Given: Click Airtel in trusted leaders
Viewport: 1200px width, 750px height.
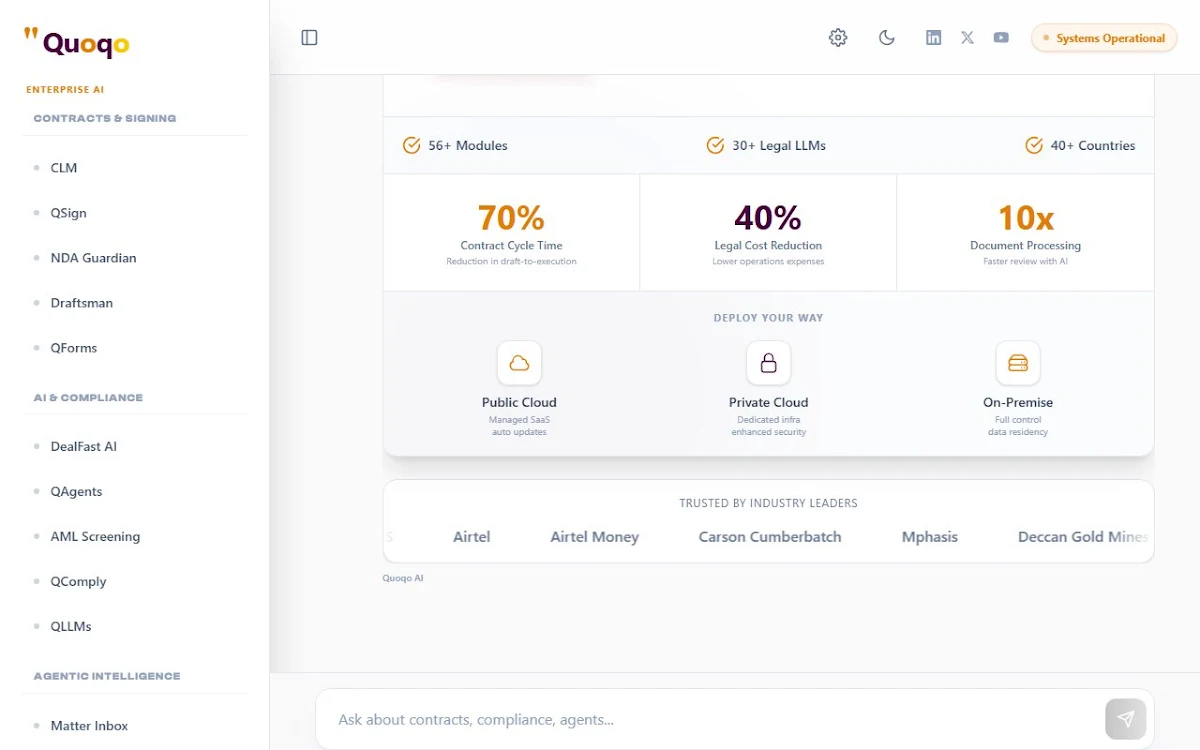Looking at the screenshot, I should (472, 537).
